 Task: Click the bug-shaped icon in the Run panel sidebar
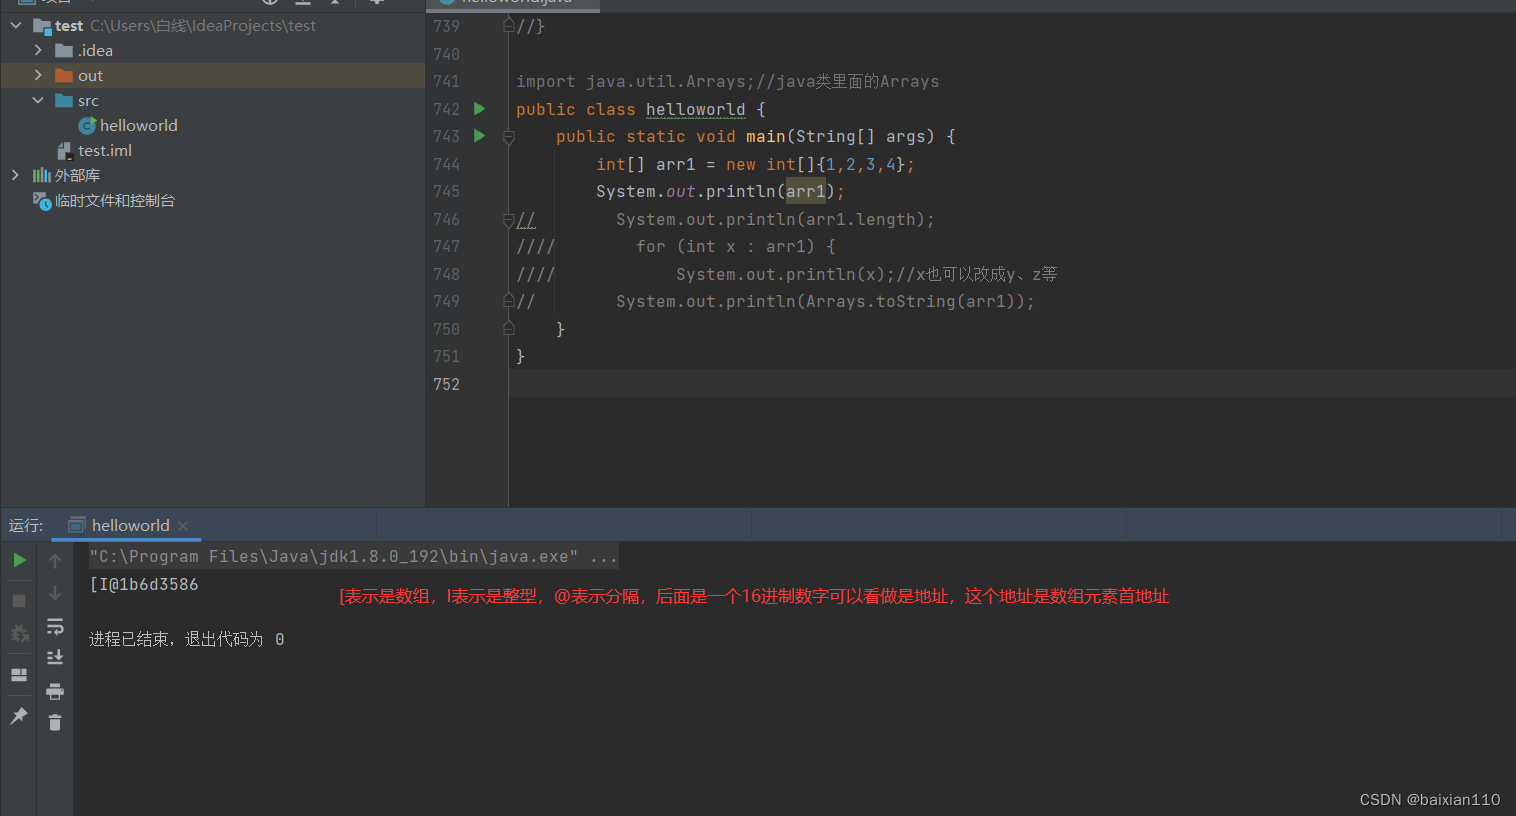click(x=19, y=634)
